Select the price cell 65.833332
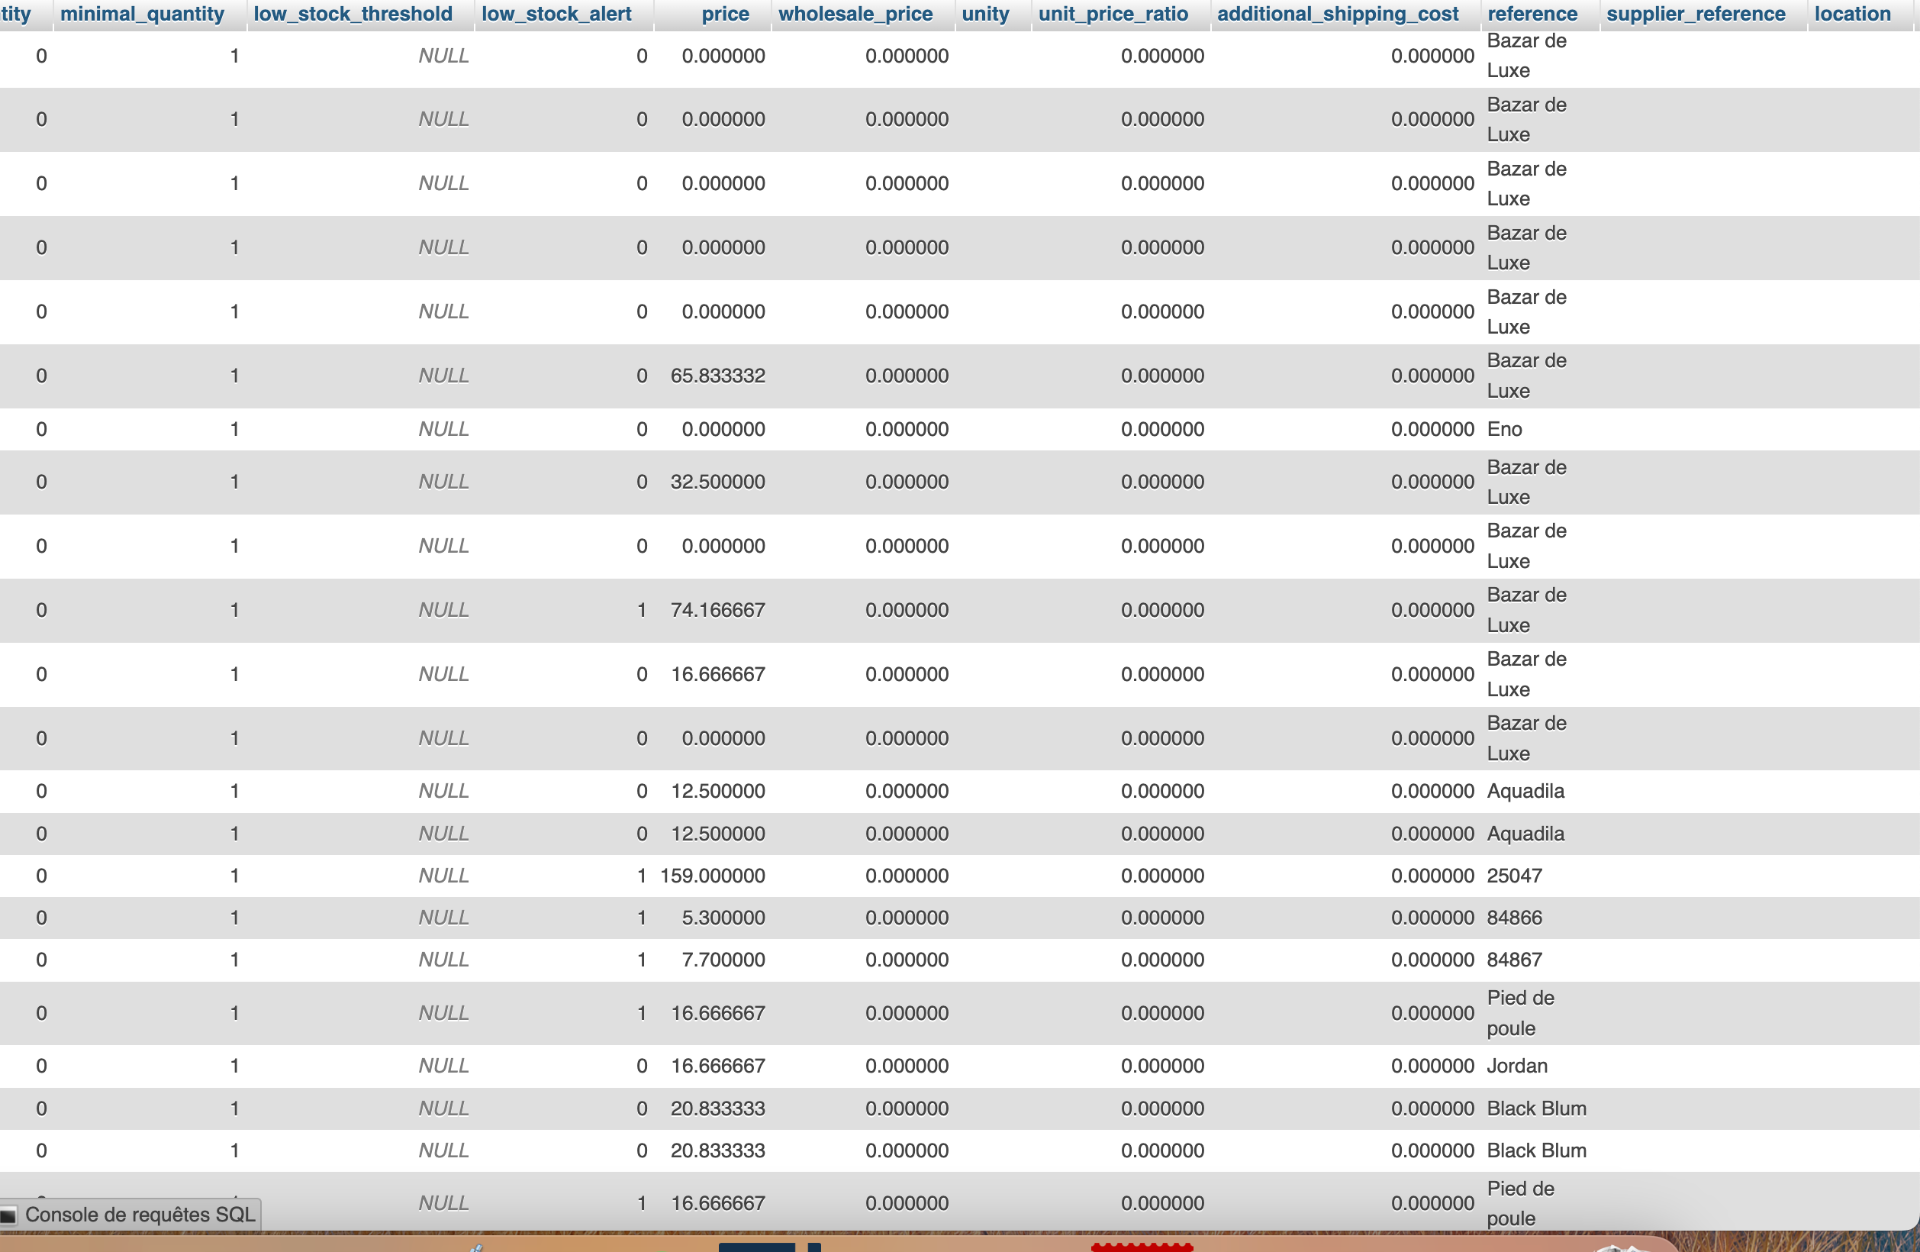The image size is (1920, 1252). (718, 376)
